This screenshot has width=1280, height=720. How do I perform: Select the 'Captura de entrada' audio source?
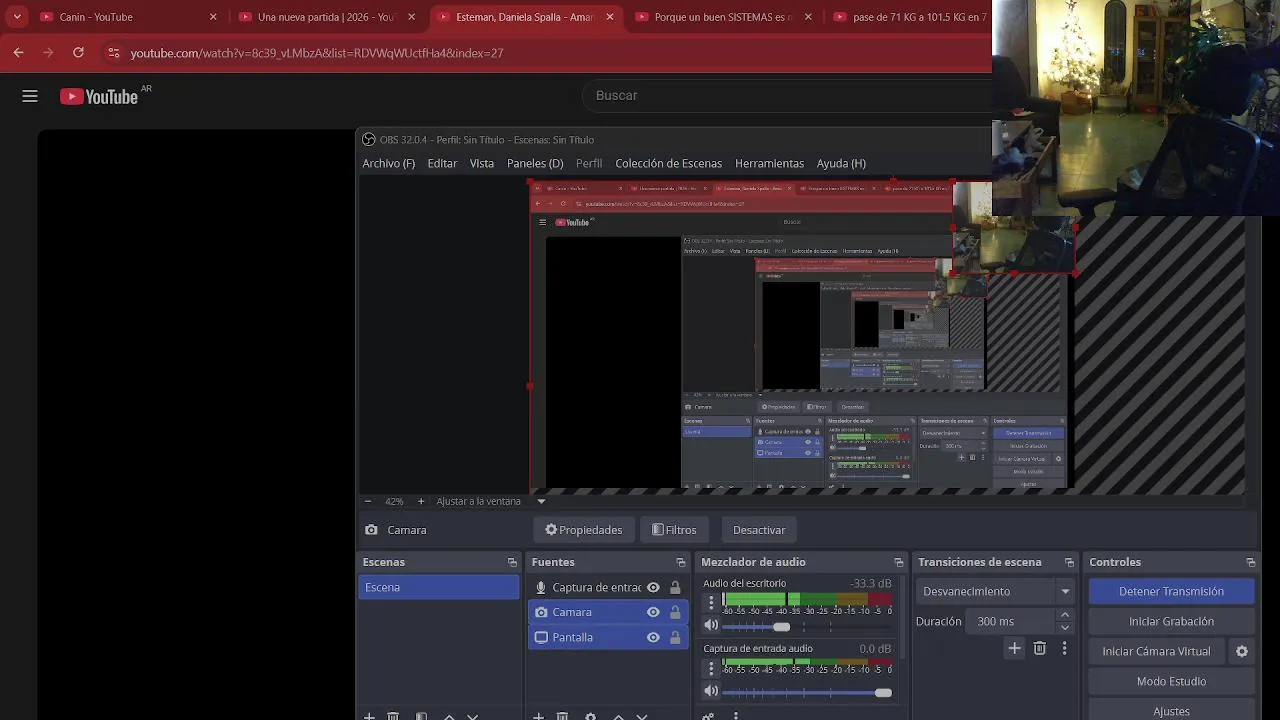608,587
